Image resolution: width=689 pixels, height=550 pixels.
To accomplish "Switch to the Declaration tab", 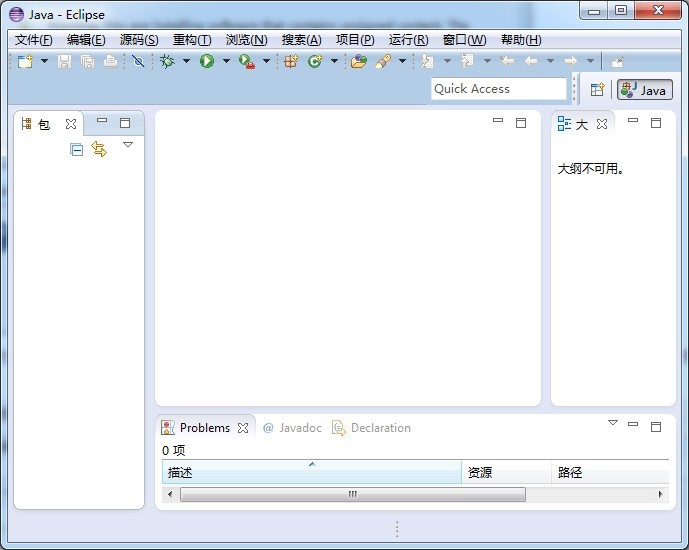I will pos(372,428).
